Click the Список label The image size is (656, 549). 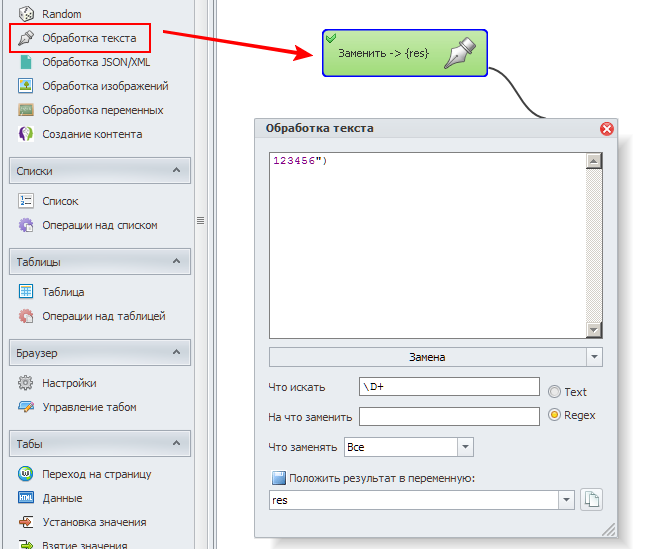tap(60, 201)
